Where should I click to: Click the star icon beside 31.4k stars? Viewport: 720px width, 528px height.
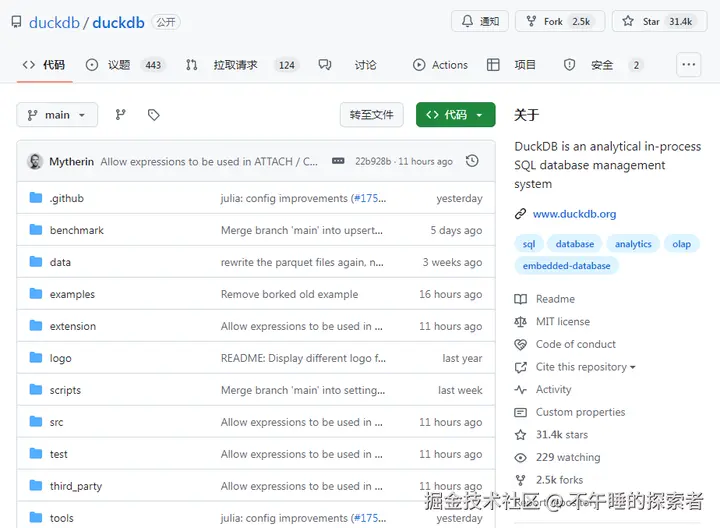(x=520, y=435)
